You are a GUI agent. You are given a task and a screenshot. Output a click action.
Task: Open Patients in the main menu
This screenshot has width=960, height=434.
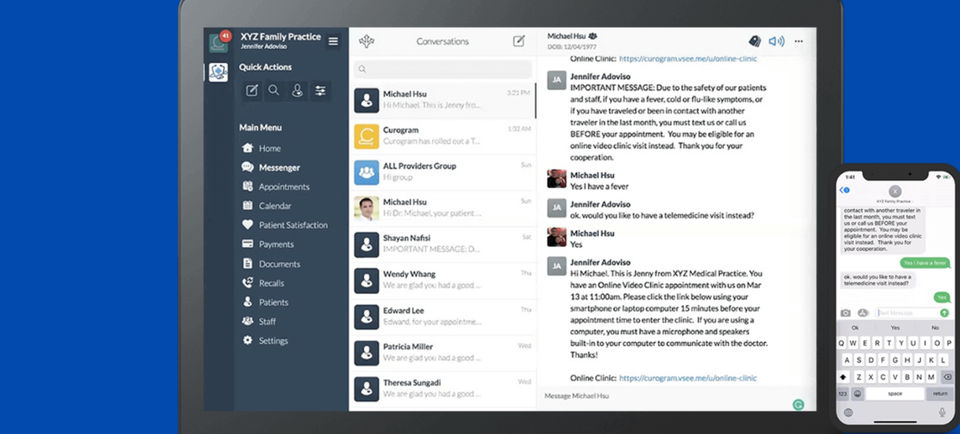click(x=264, y=302)
